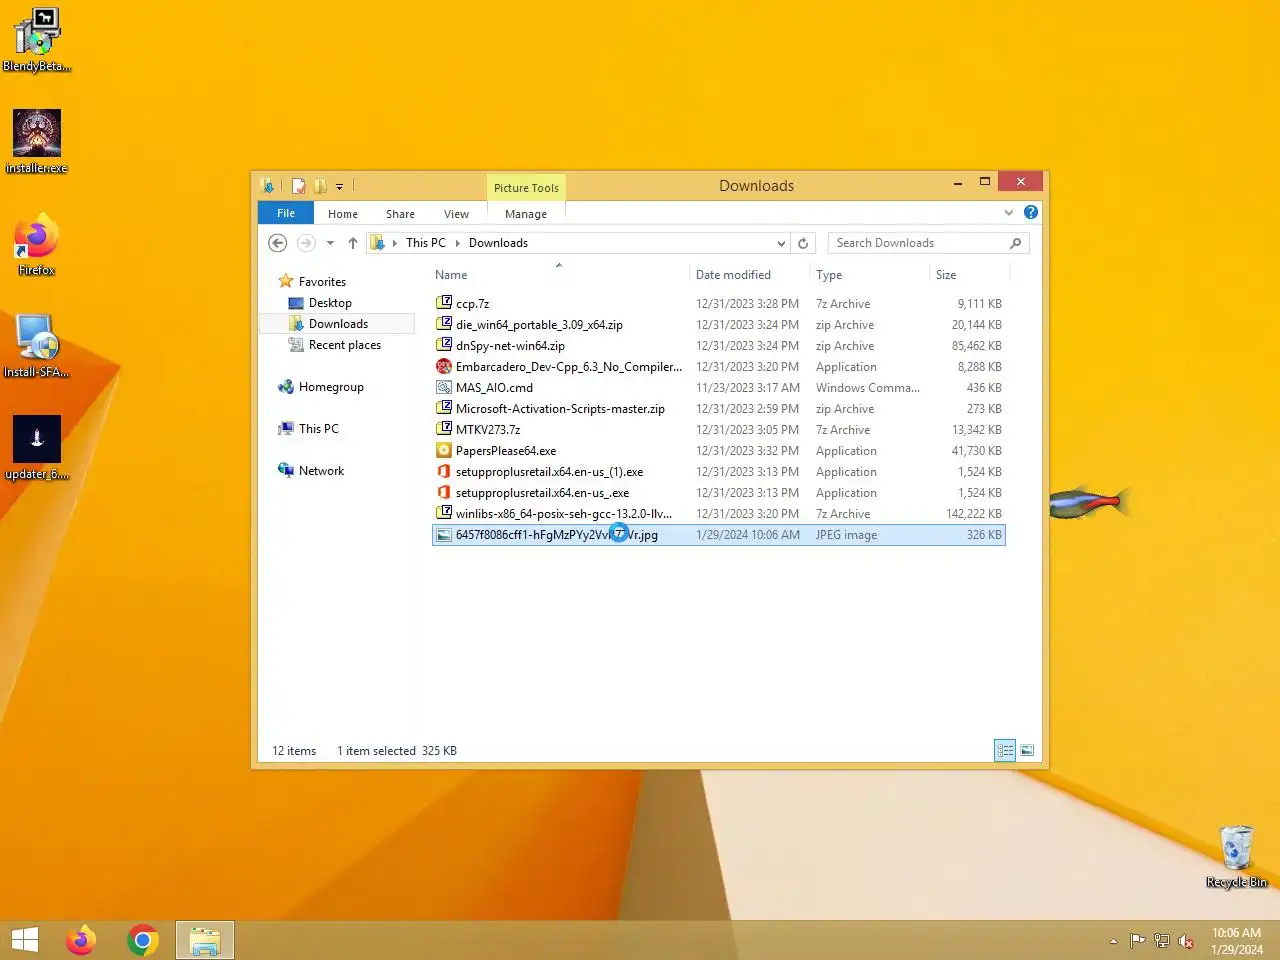Show hidden tray icons arrow
The height and width of the screenshot is (960, 1280).
coord(1113,941)
